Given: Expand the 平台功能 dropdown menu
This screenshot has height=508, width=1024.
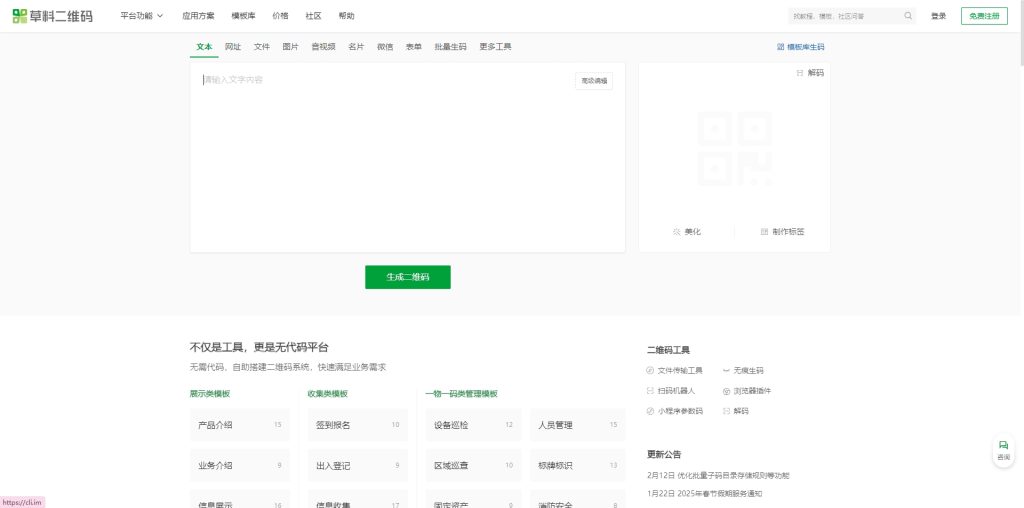Looking at the screenshot, I should (x=141, y=16).
